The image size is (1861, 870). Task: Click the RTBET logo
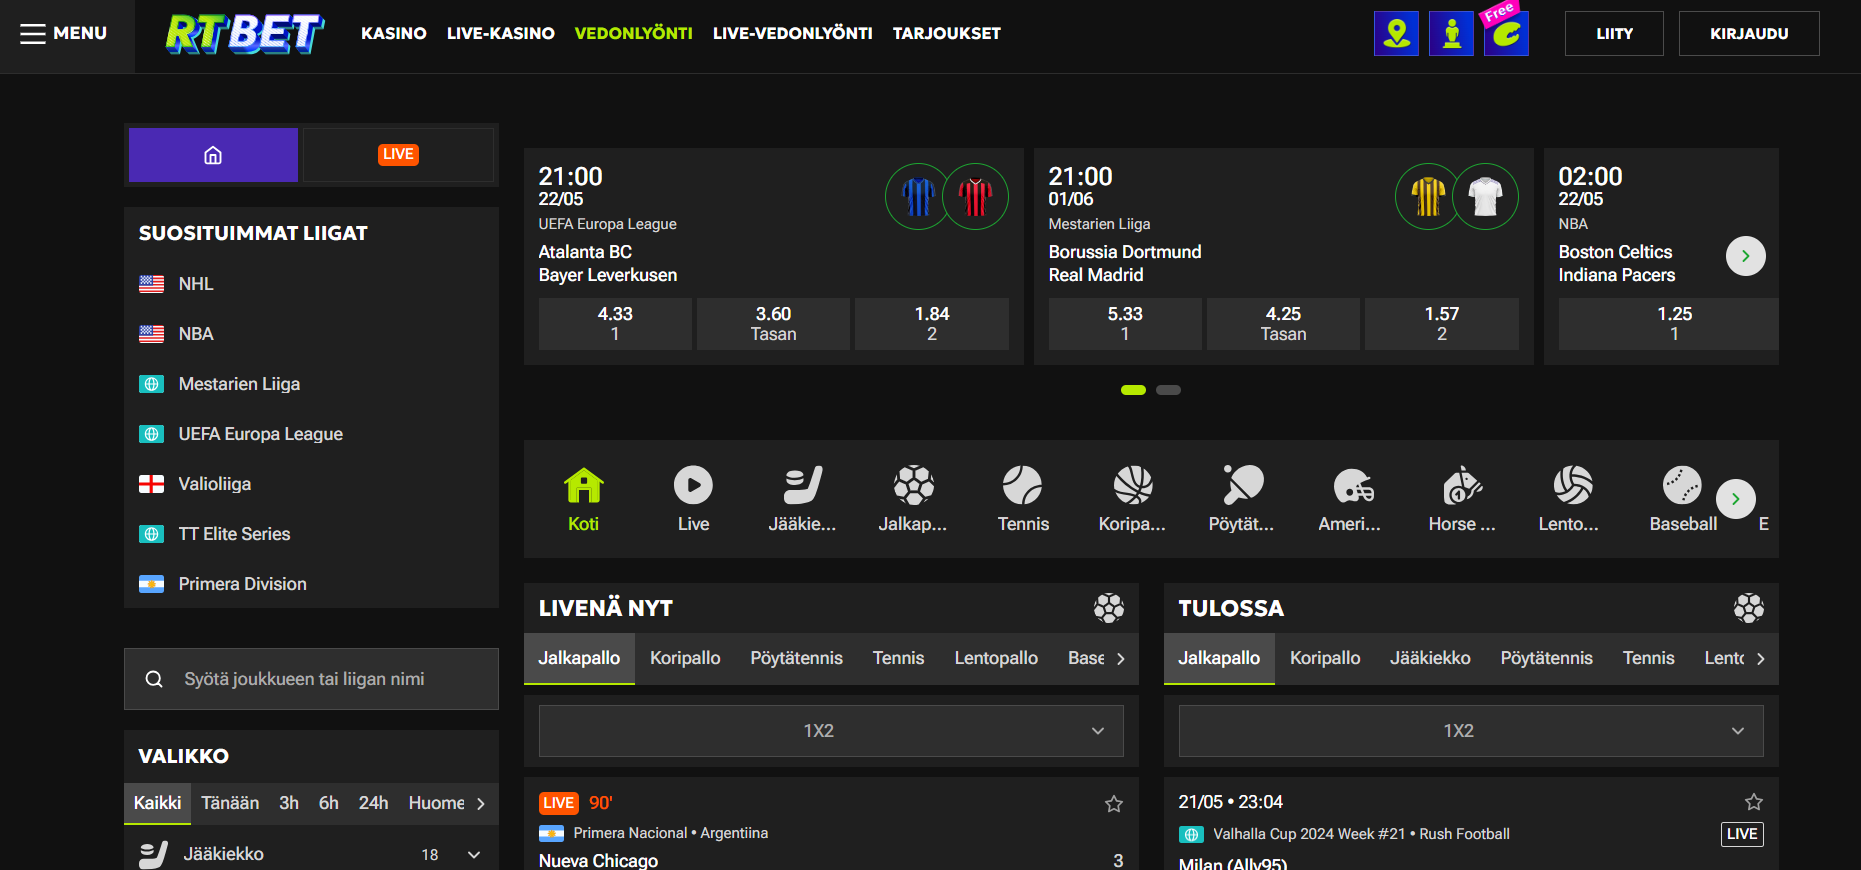[245, 33]
